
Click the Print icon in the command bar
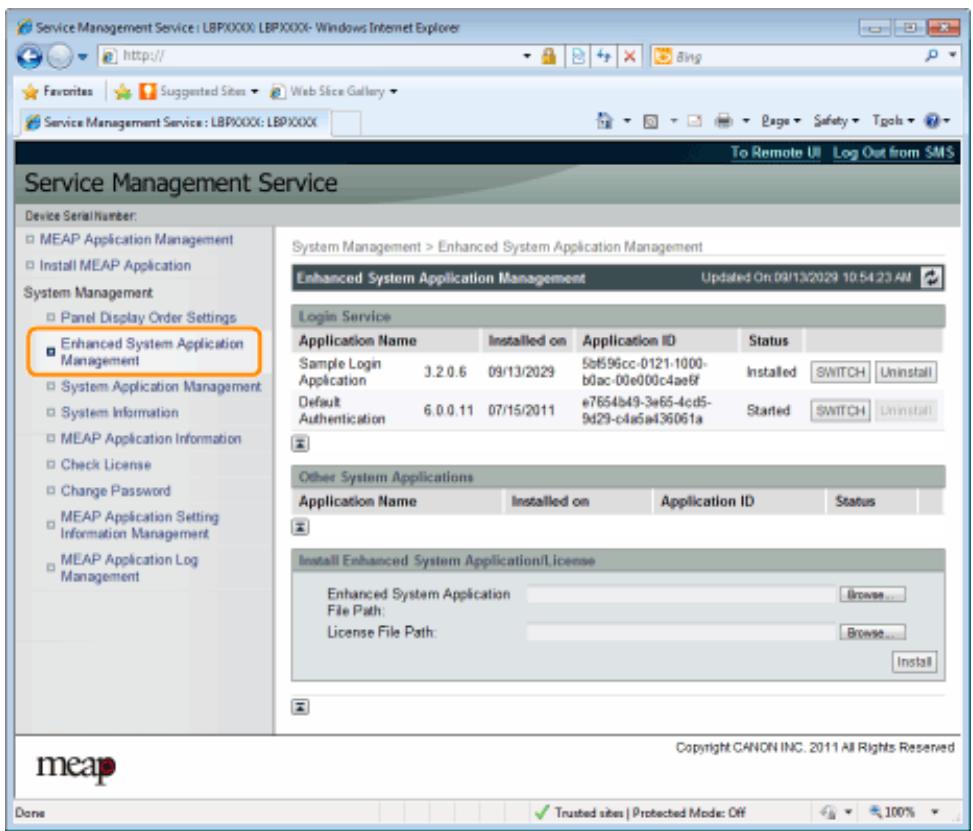coord(723,121)
